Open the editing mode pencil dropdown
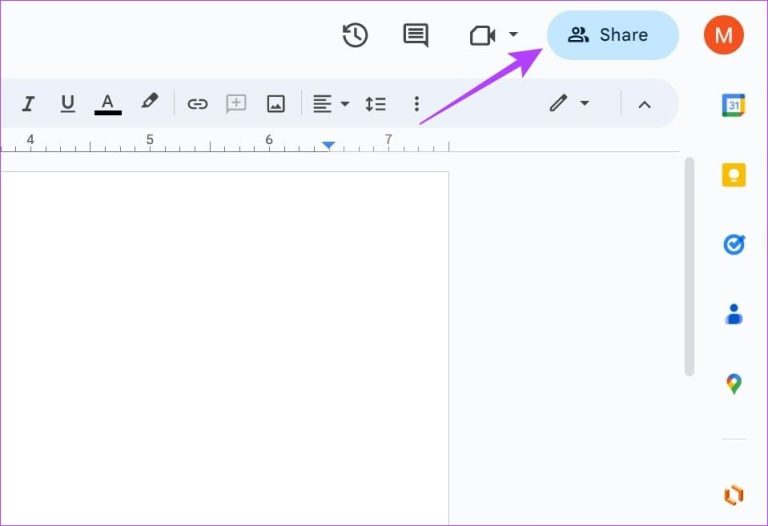 pyautogui.click(x=569, y=103)
